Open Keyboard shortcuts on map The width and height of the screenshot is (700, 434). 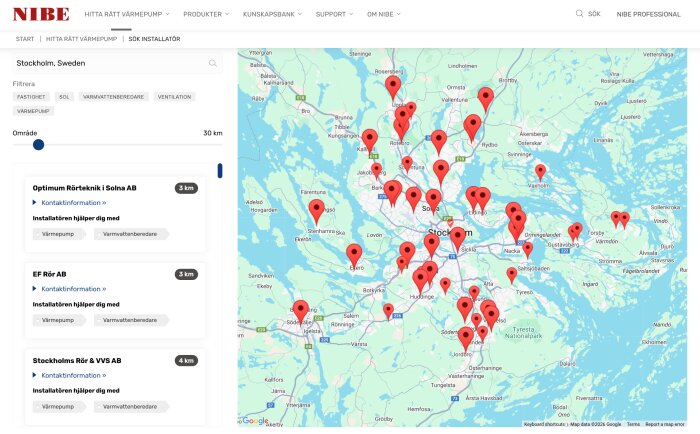(x=544, y=424)
